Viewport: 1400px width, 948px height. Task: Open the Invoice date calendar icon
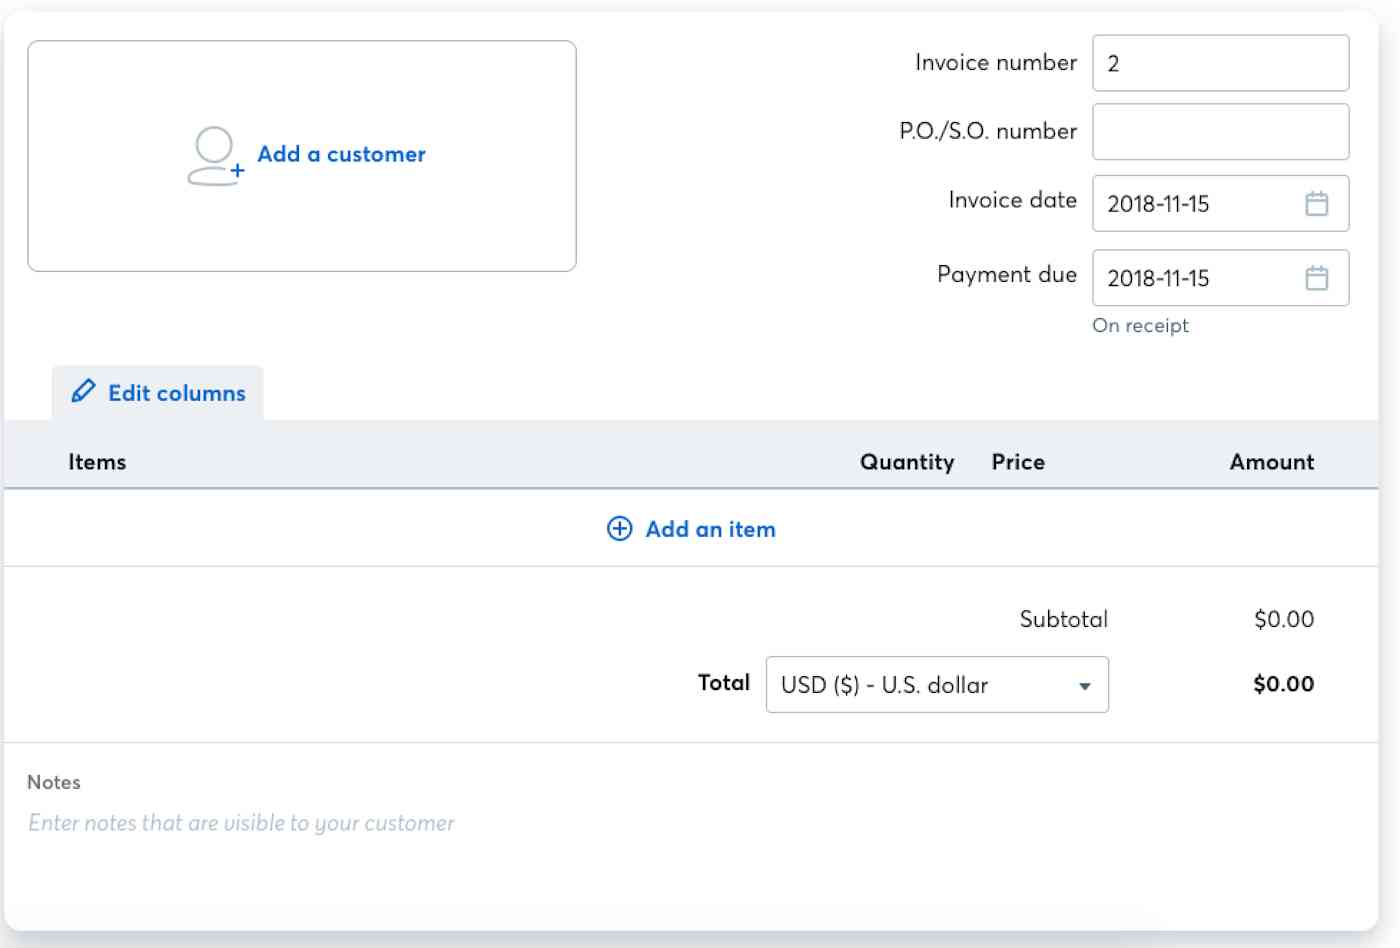1316,204
